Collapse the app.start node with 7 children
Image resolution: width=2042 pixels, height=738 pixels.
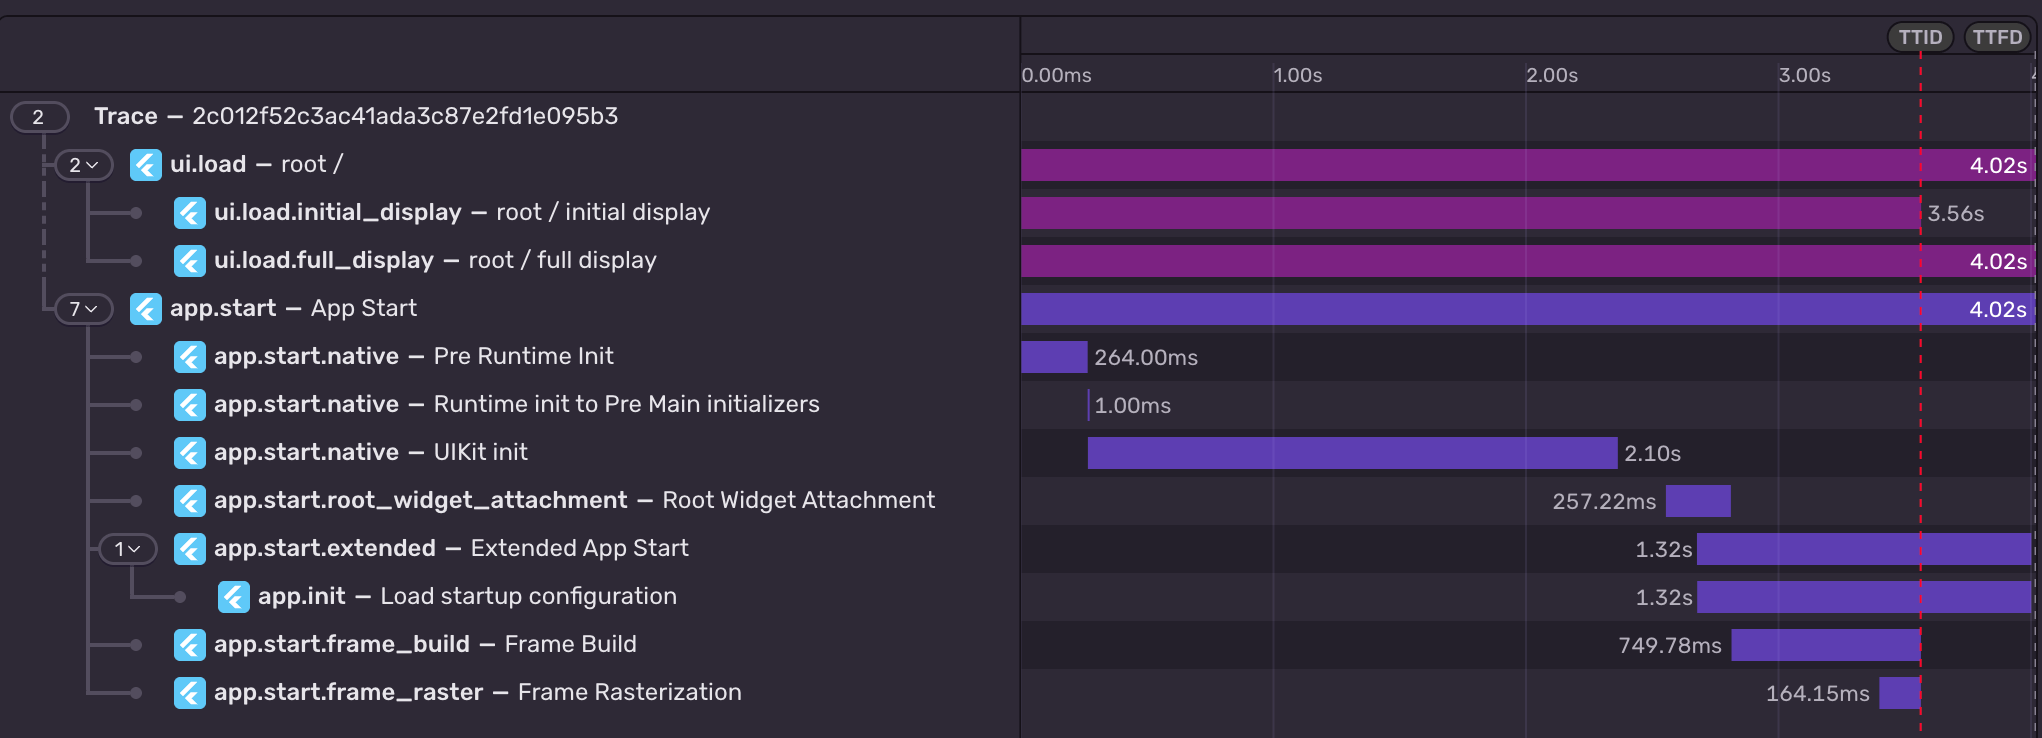[x=84, y=309]
